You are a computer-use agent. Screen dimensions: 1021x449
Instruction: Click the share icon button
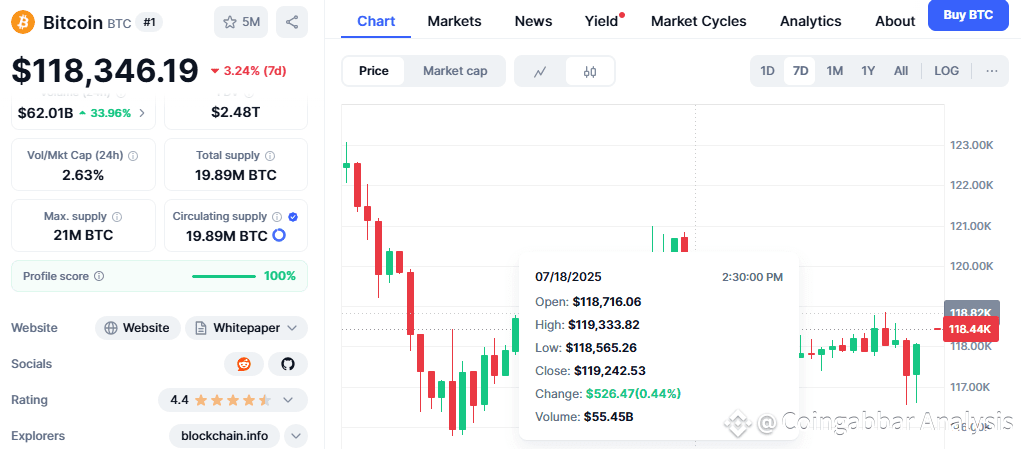292,21
